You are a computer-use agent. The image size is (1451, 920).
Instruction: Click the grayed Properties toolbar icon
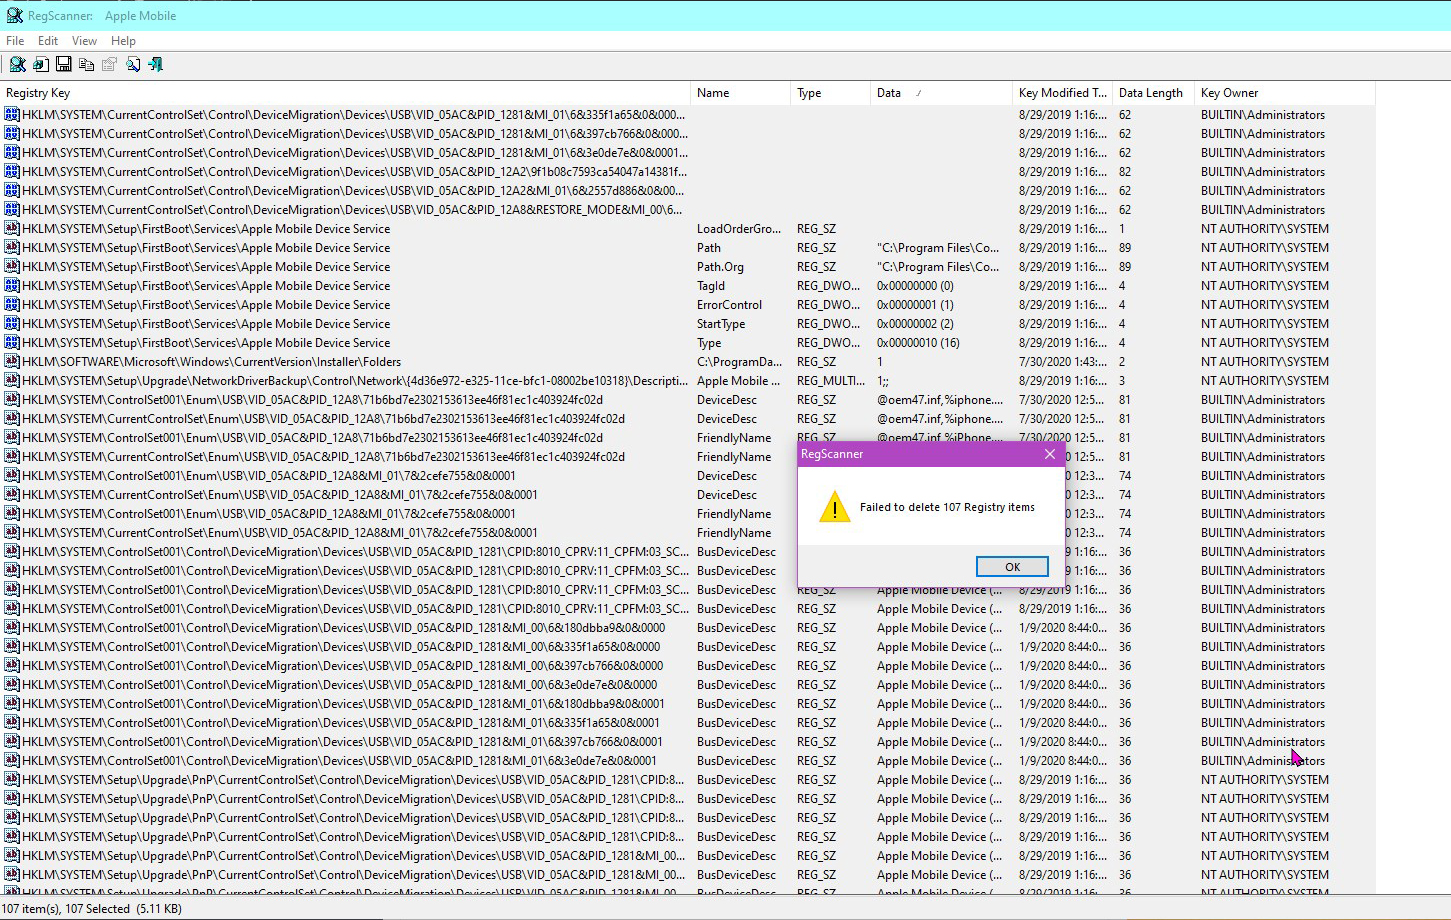[110, 64]
